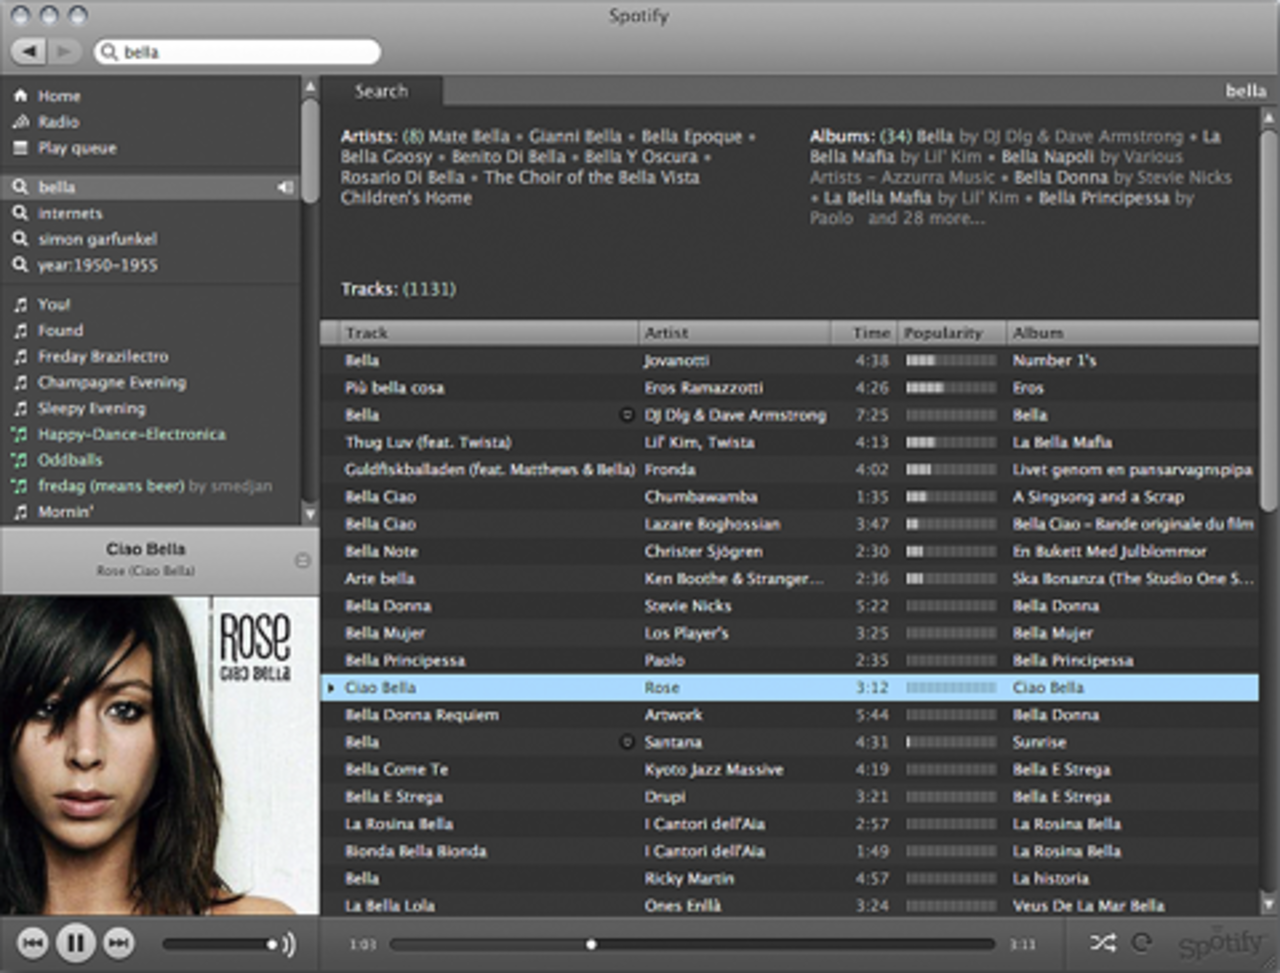Screen dimensions: 1280x973
Task: Select Home in the sidebar
Action: pyautogui.click(x=58, y=96)
